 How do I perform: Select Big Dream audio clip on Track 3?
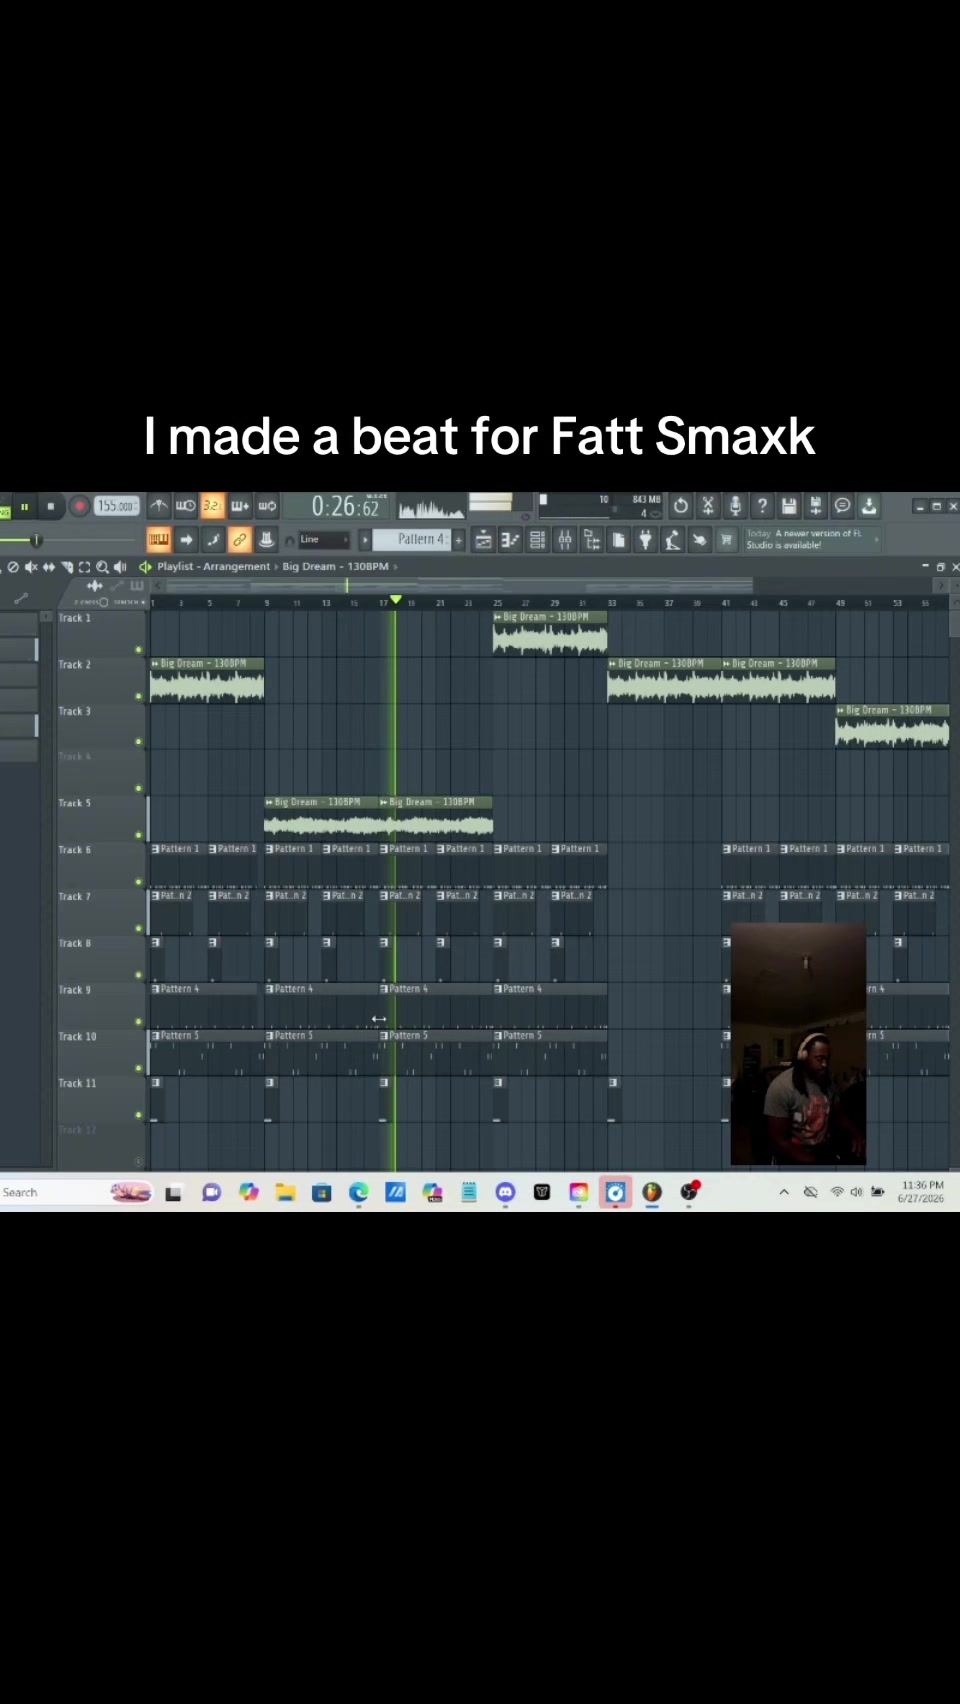coord(892,726)
